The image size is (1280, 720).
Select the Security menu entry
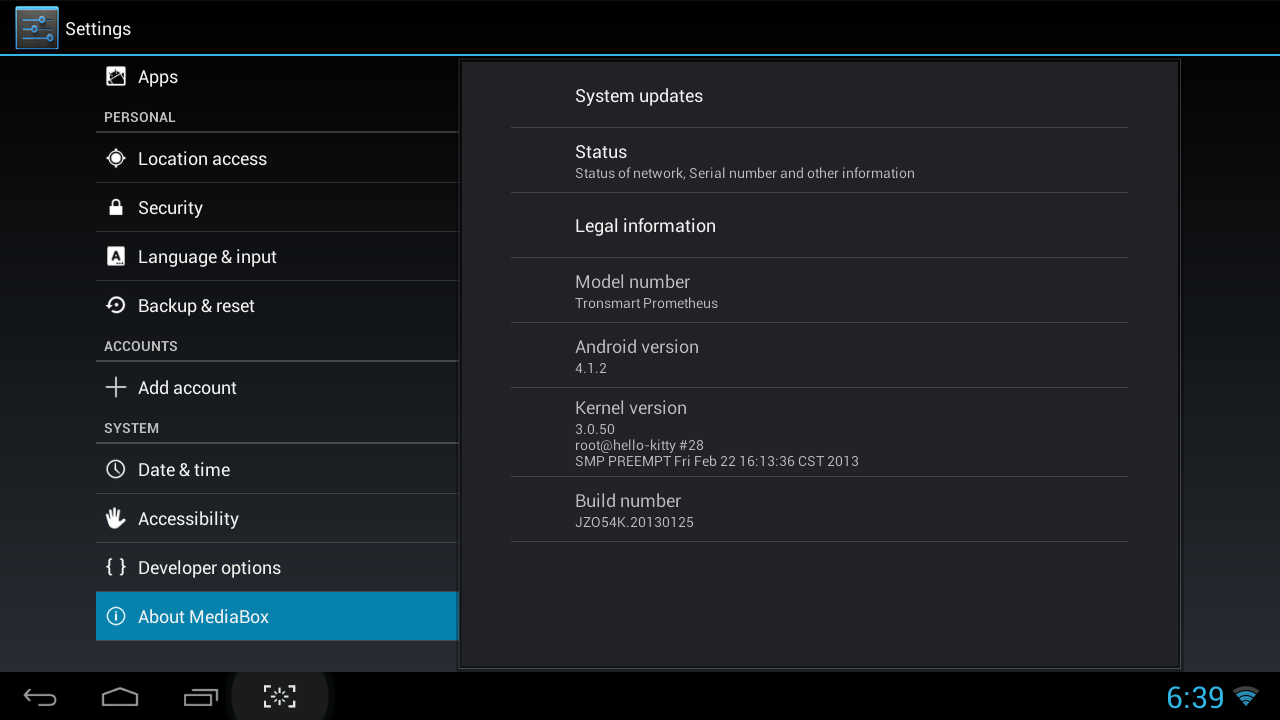277,207
